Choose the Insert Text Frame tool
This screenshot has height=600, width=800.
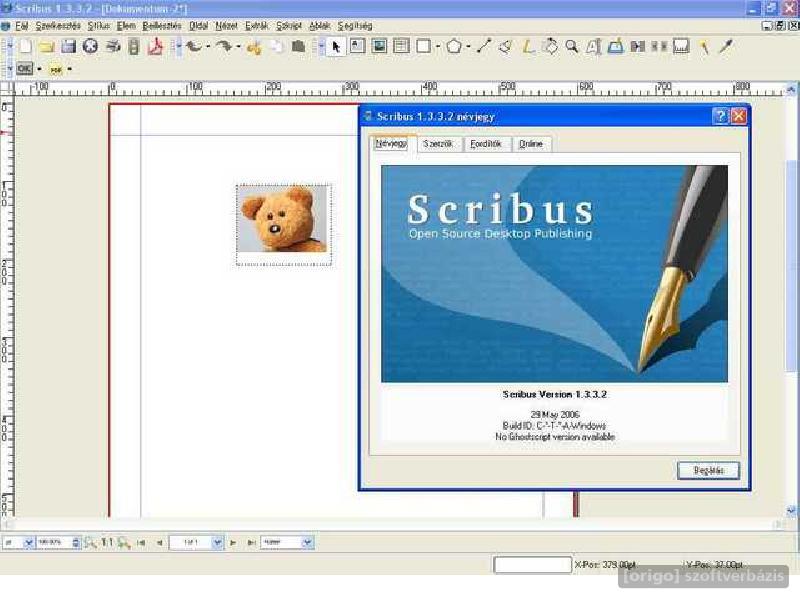357,46
